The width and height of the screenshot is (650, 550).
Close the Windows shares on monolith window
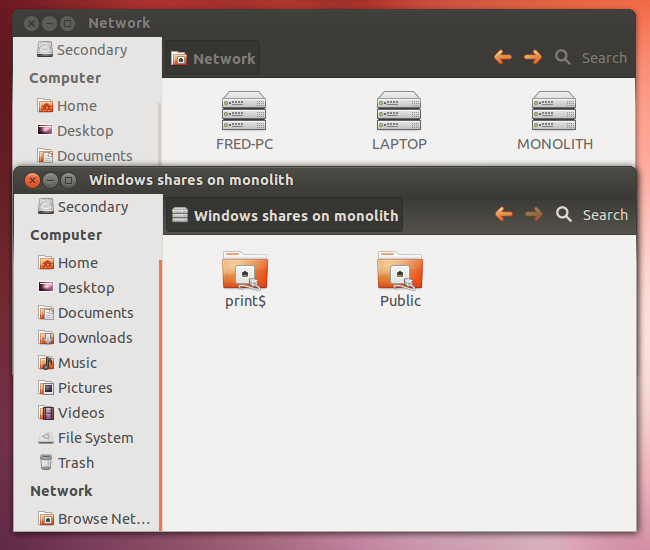coord(32,180)
